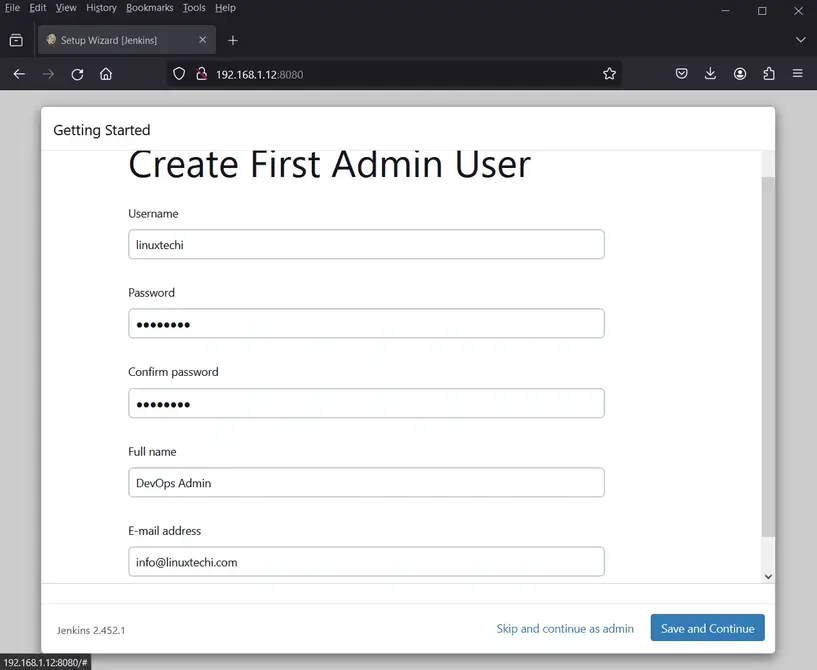Go to browser home page icon

tap(106, 74)
